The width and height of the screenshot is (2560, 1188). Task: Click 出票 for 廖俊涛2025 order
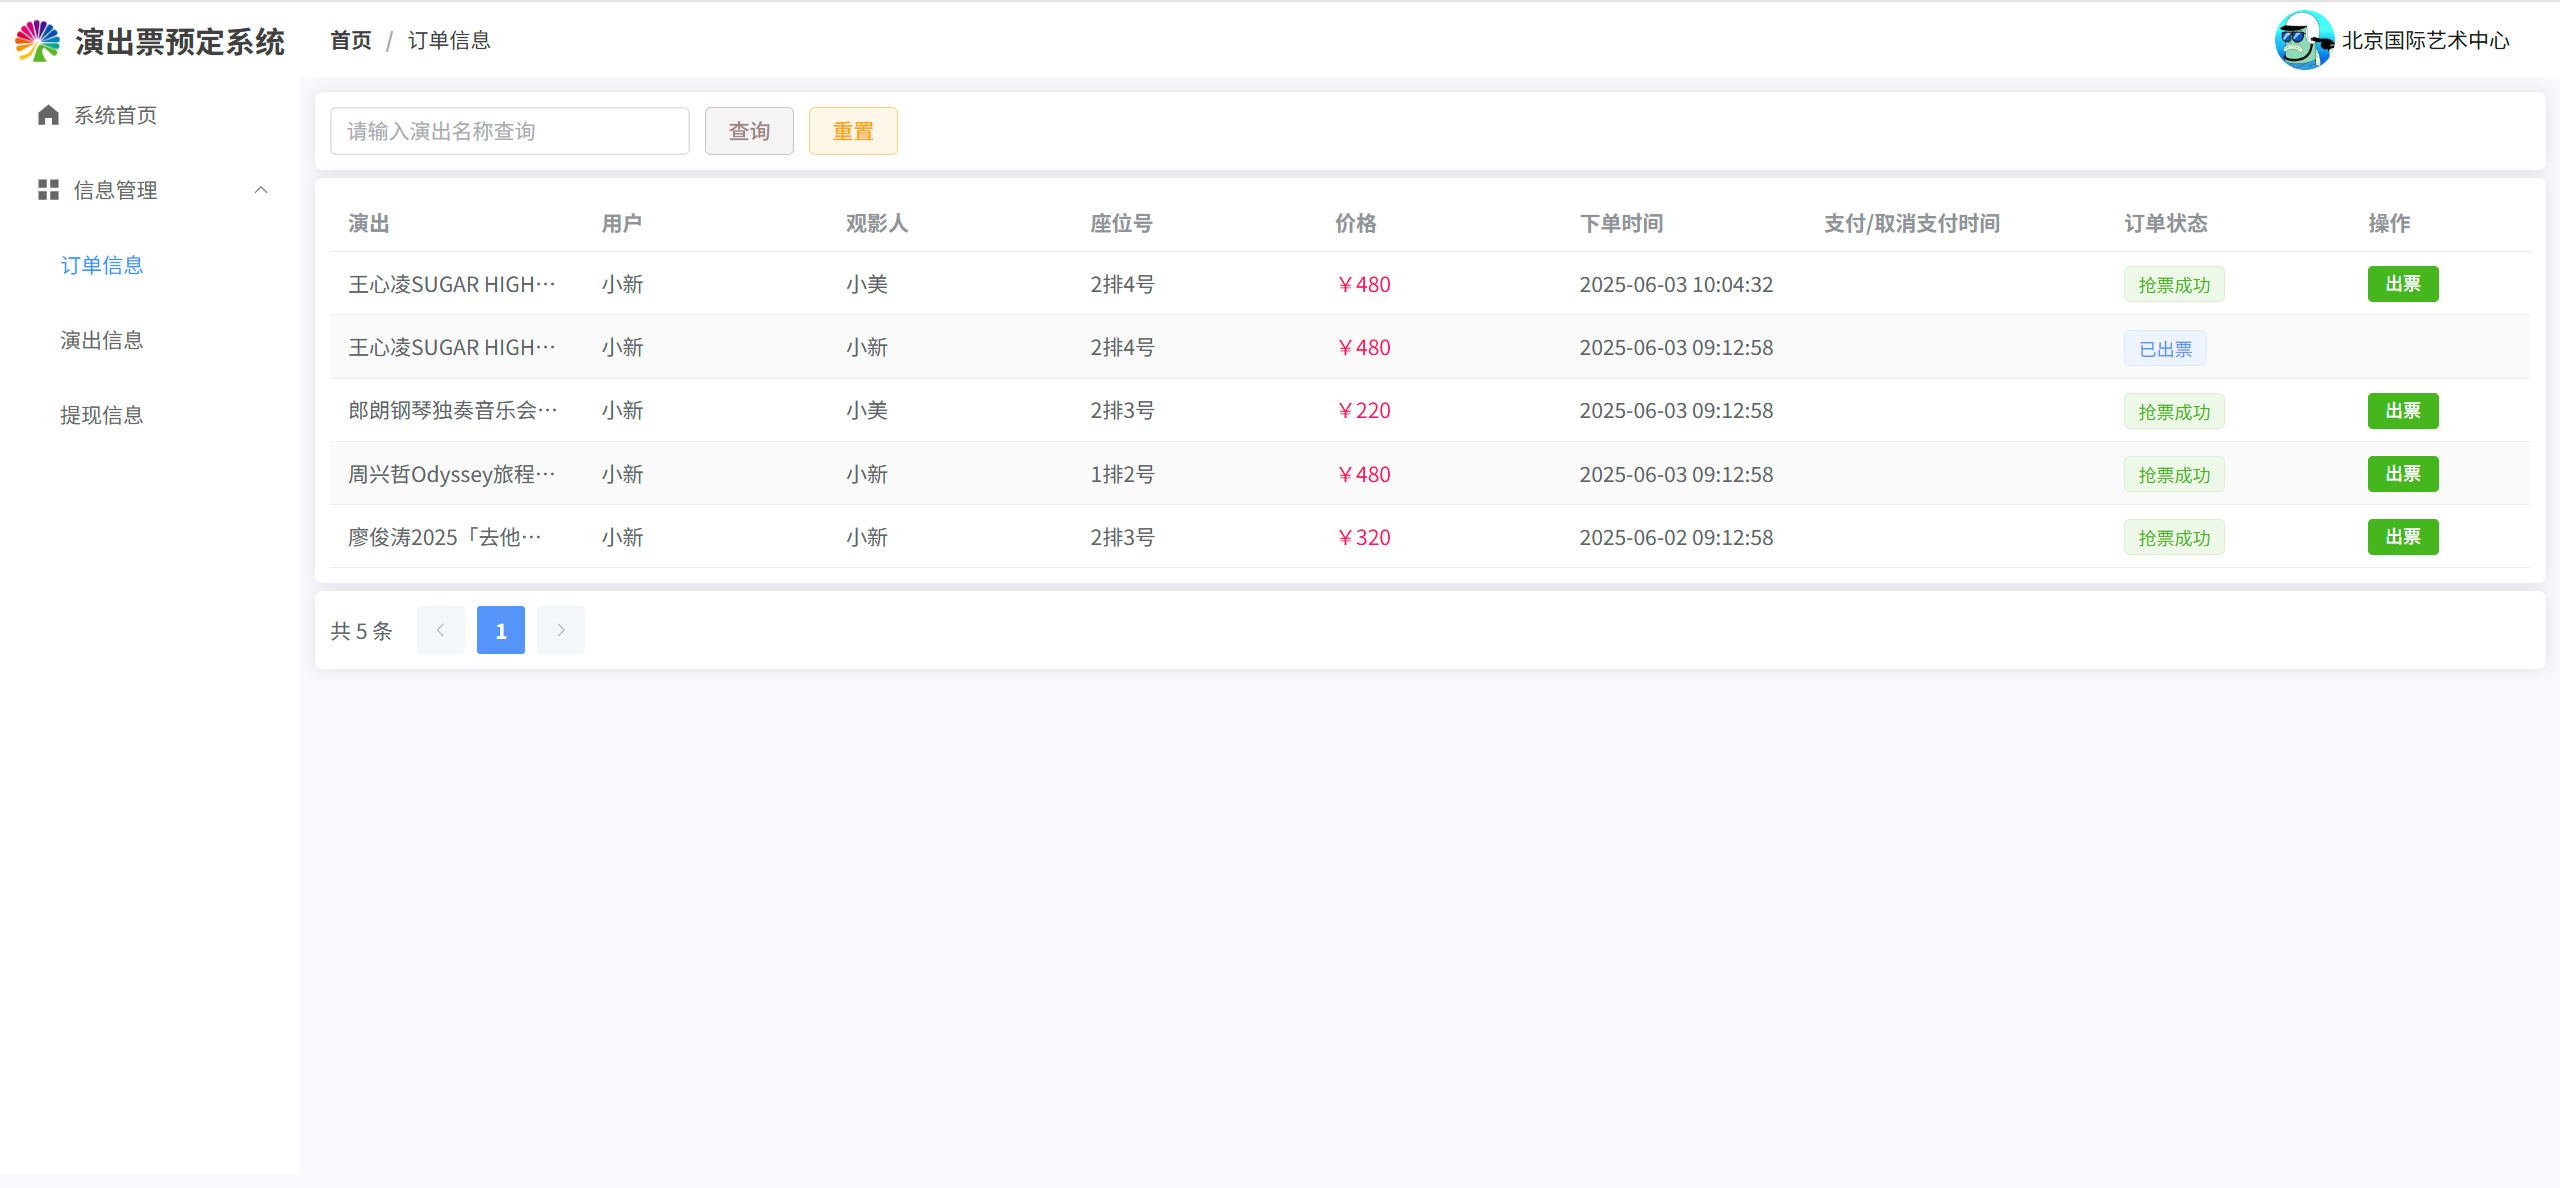point(2402,537)
